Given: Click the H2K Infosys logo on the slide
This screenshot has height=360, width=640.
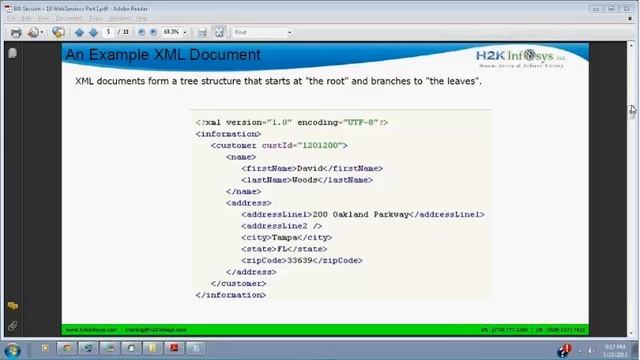Looking at the screenshot, I should (x=521, y=58).
